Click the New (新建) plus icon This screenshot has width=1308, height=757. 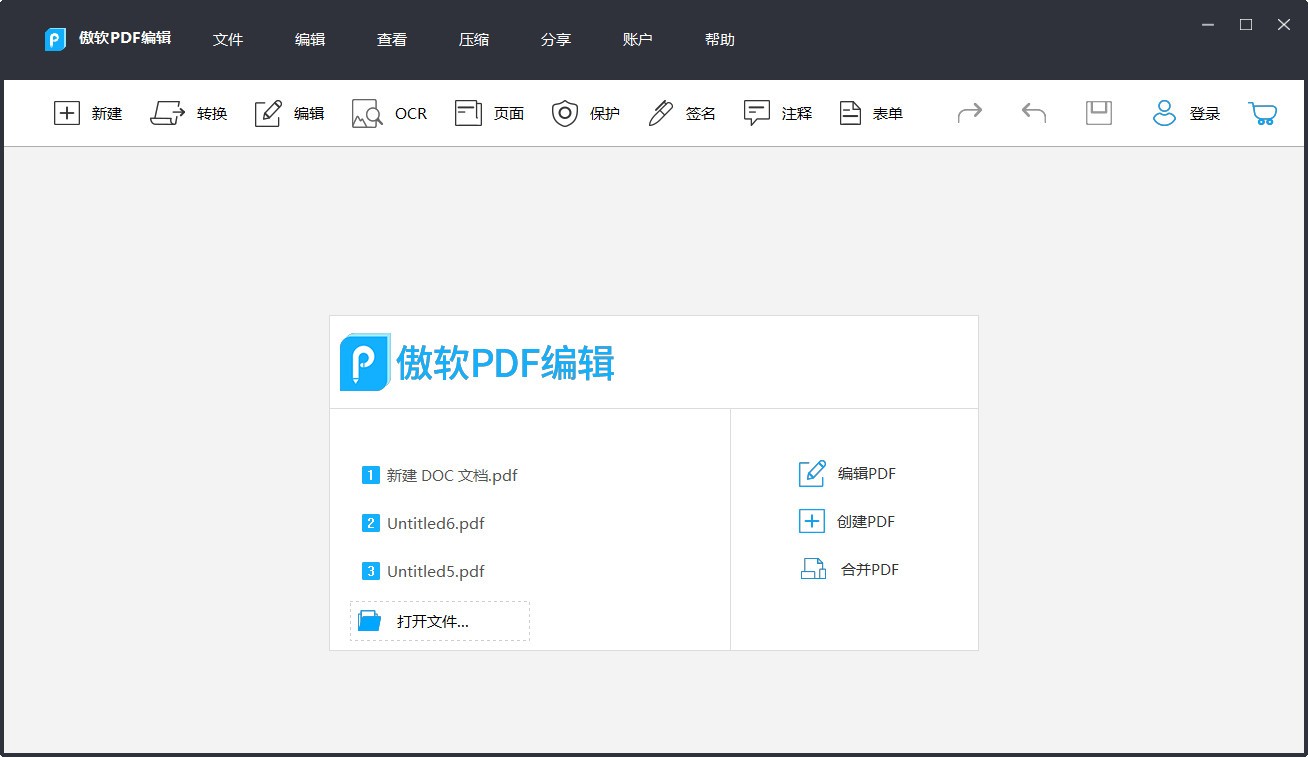(x=66, y=113)
